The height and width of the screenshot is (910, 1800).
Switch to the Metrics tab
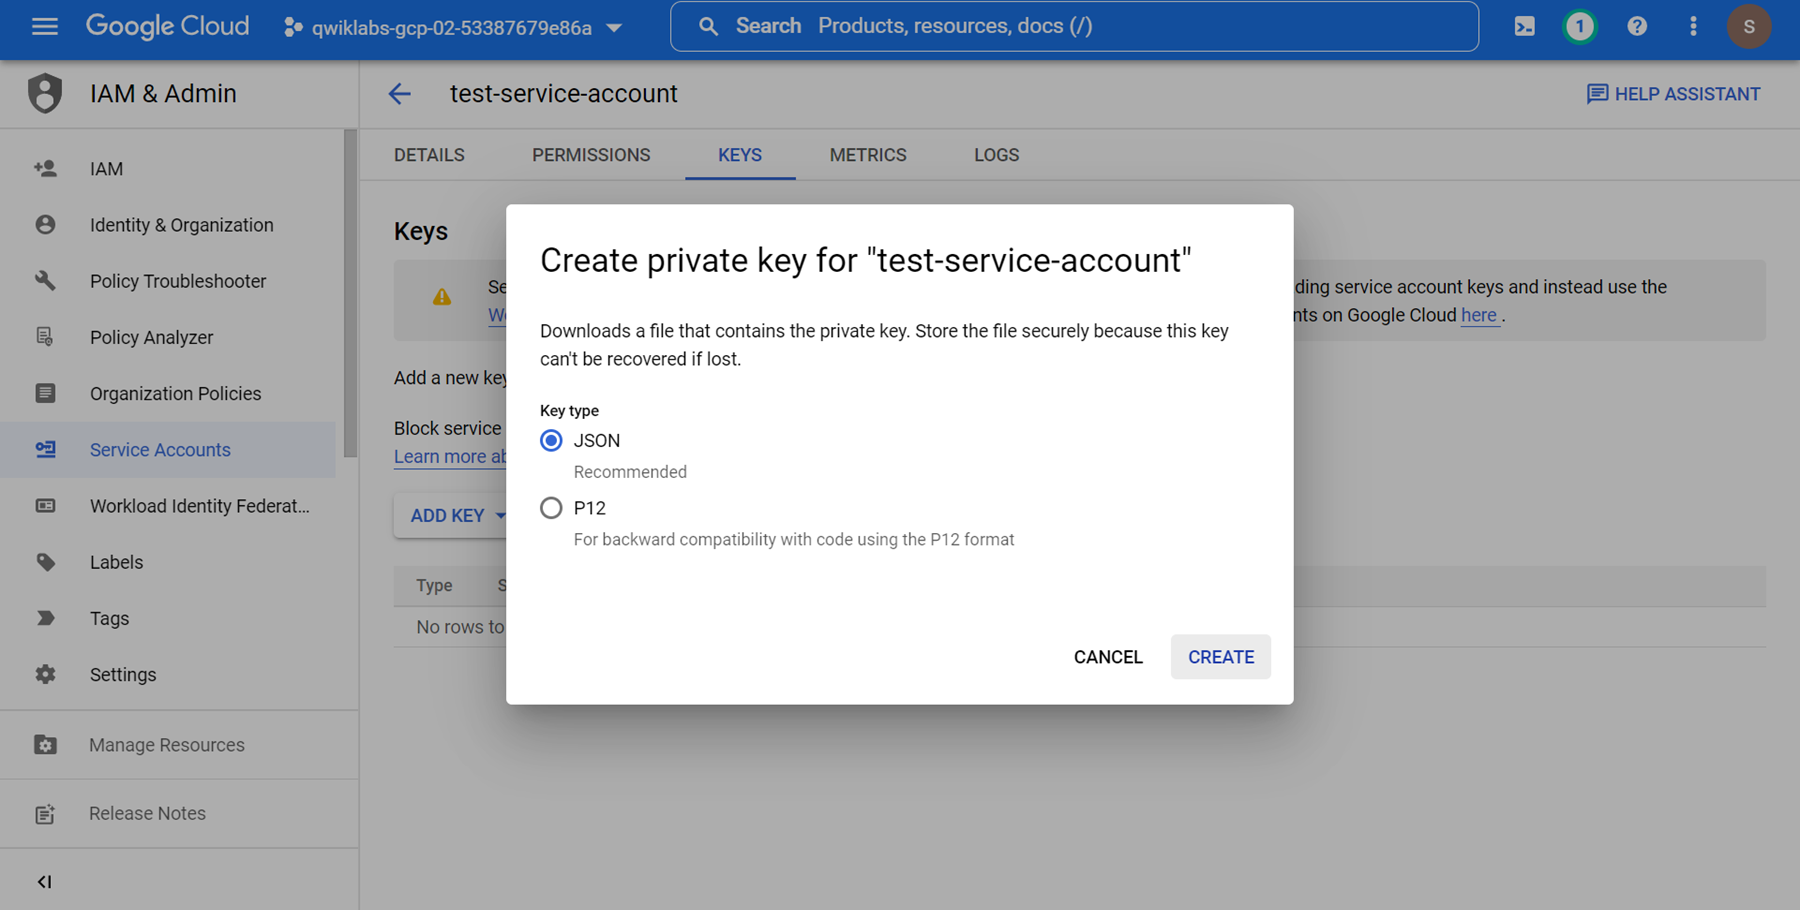(x=868, y=155)
